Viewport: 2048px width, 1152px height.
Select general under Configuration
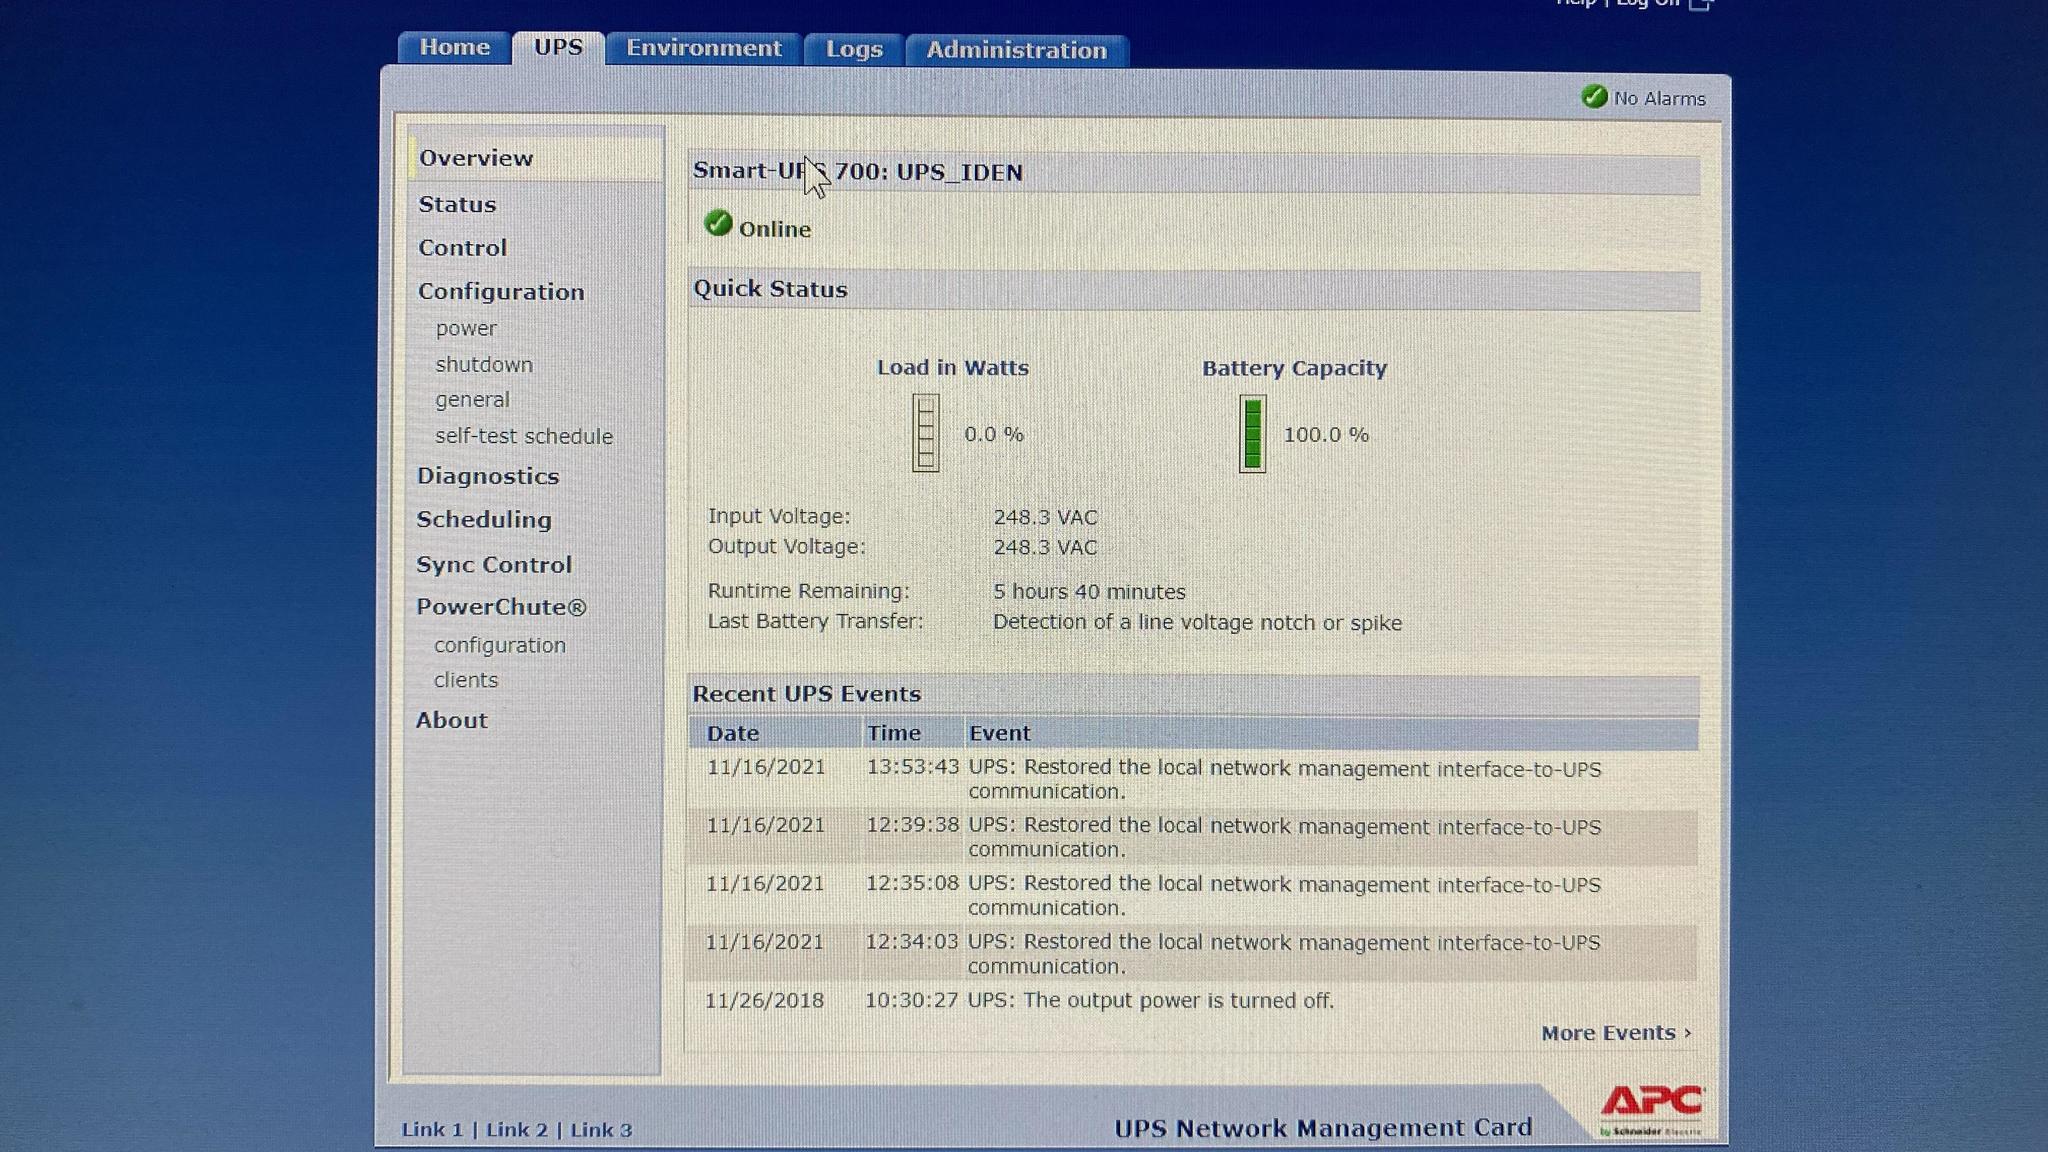point(472,400)
